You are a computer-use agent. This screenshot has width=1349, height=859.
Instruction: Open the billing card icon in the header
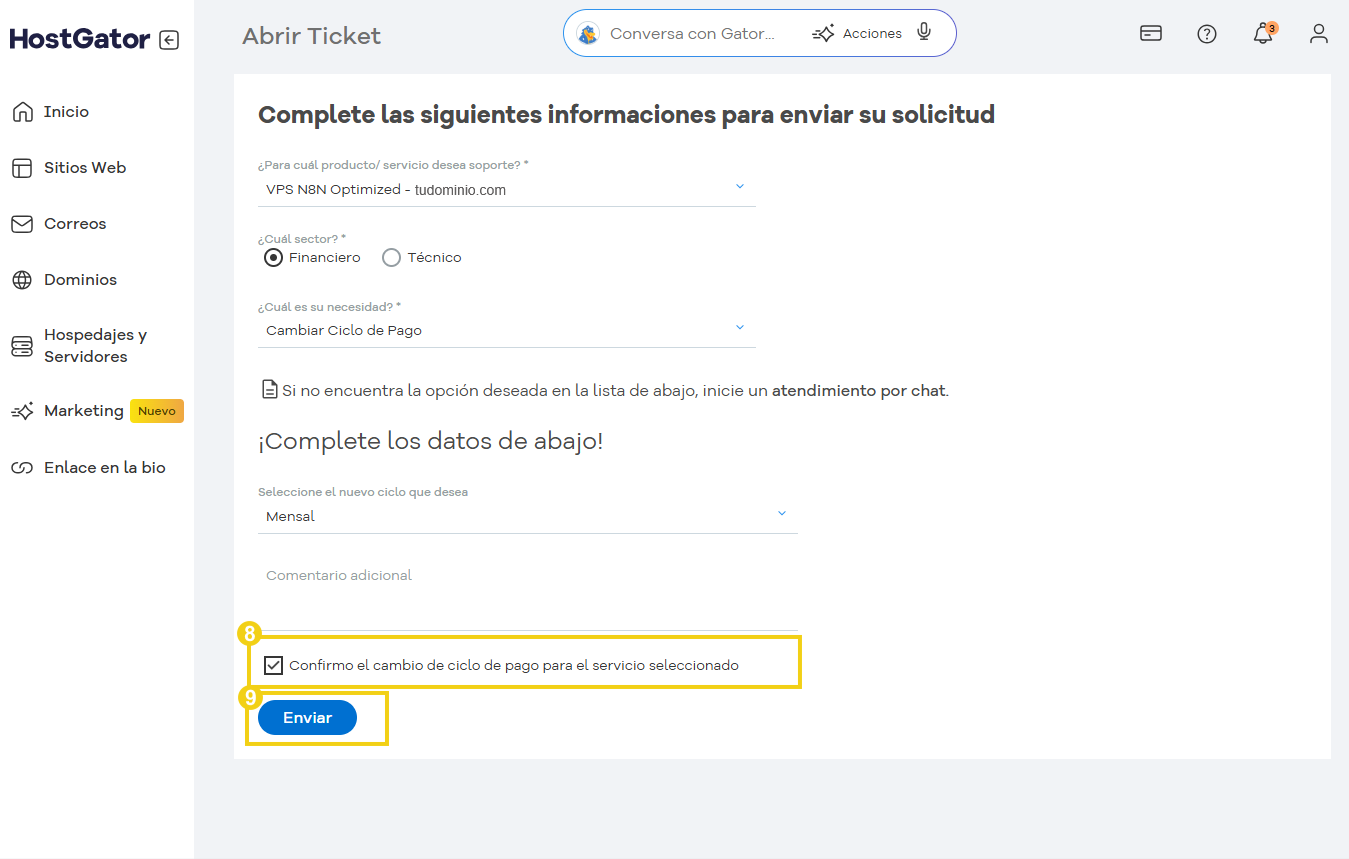coord(1150,33)
